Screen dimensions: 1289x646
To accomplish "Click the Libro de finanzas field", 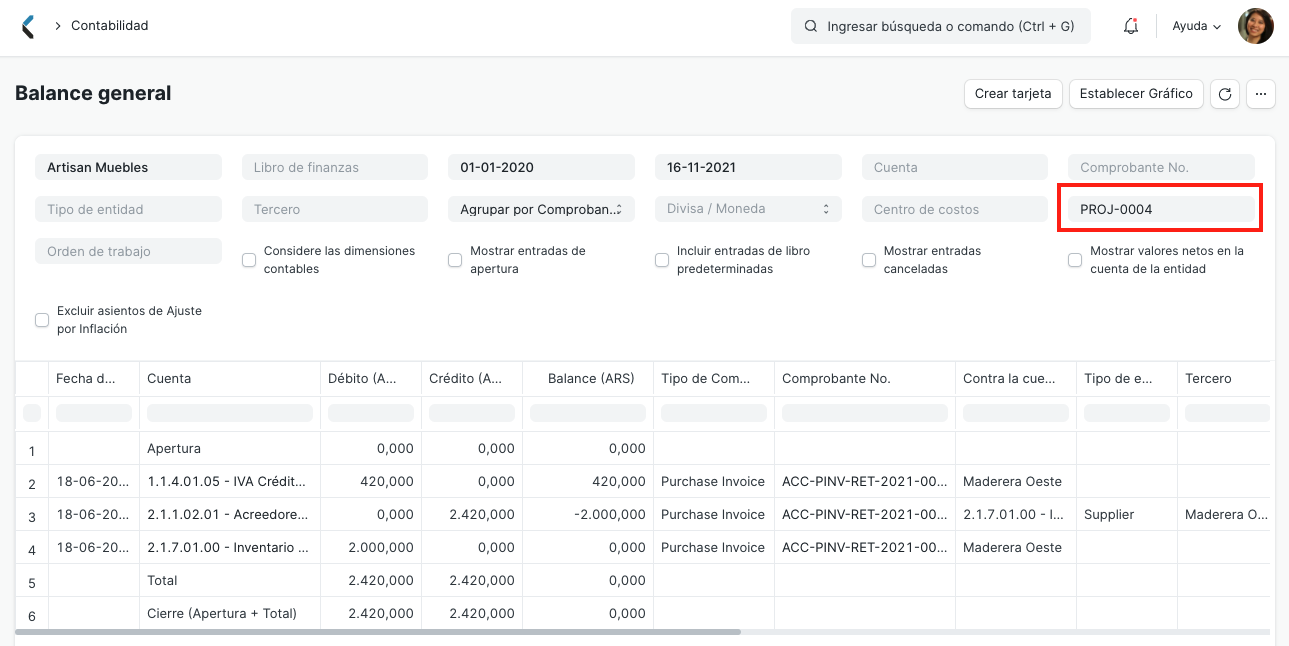I will tap(335, 167).
